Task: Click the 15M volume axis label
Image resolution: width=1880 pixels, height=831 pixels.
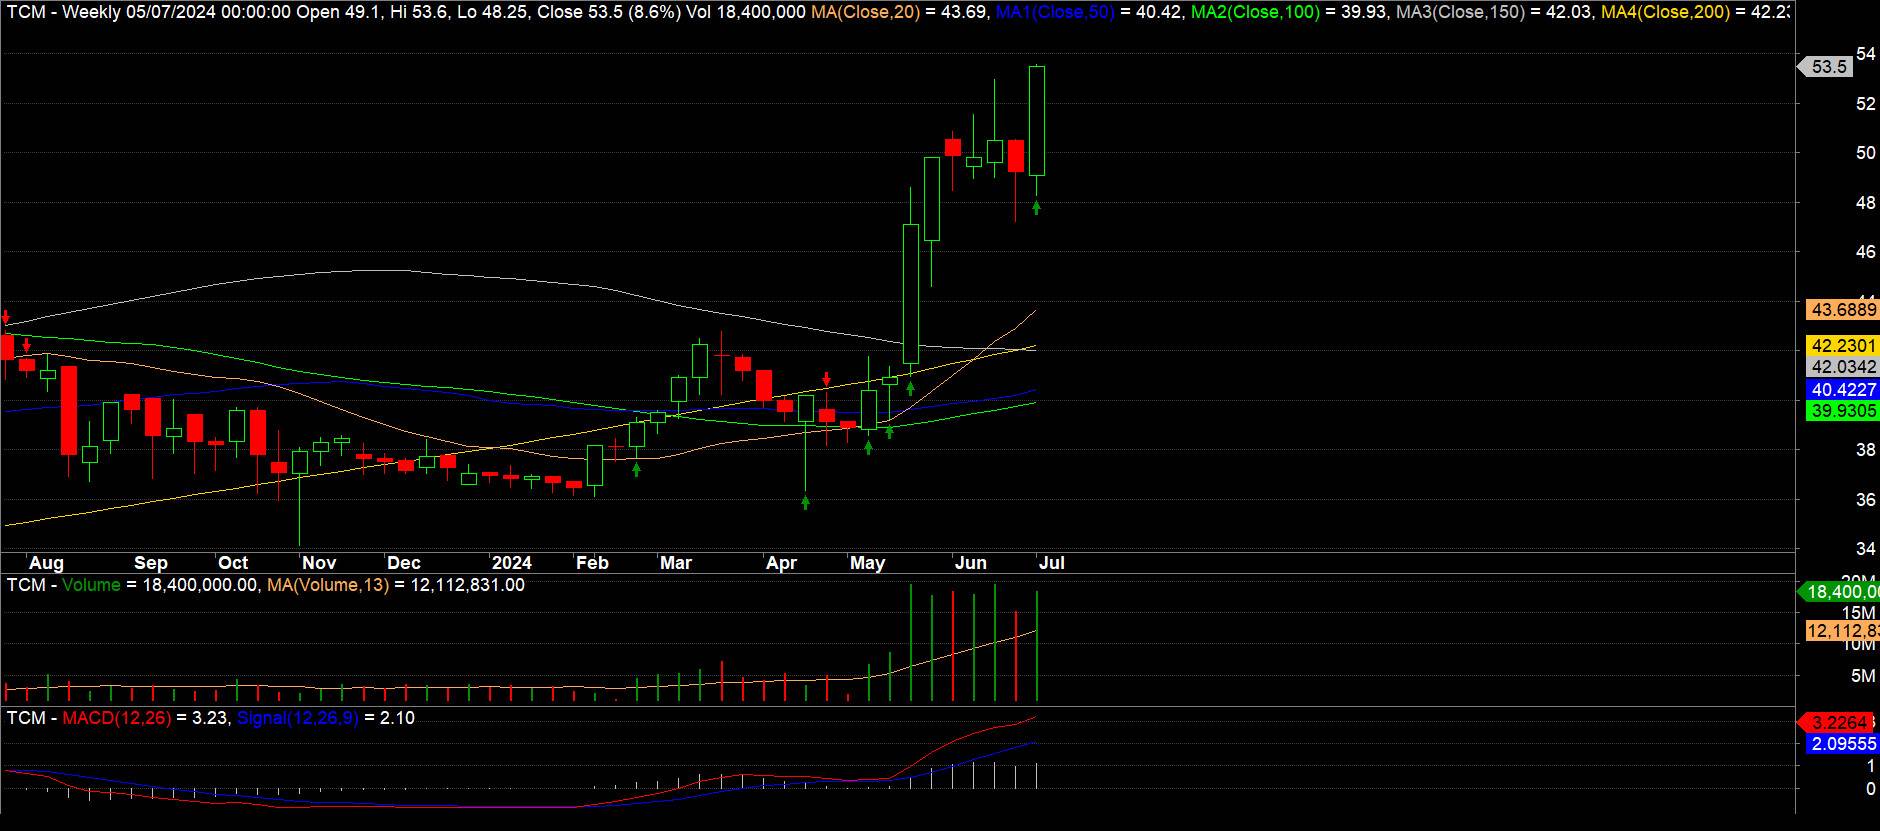Action: click(1858, 613)
